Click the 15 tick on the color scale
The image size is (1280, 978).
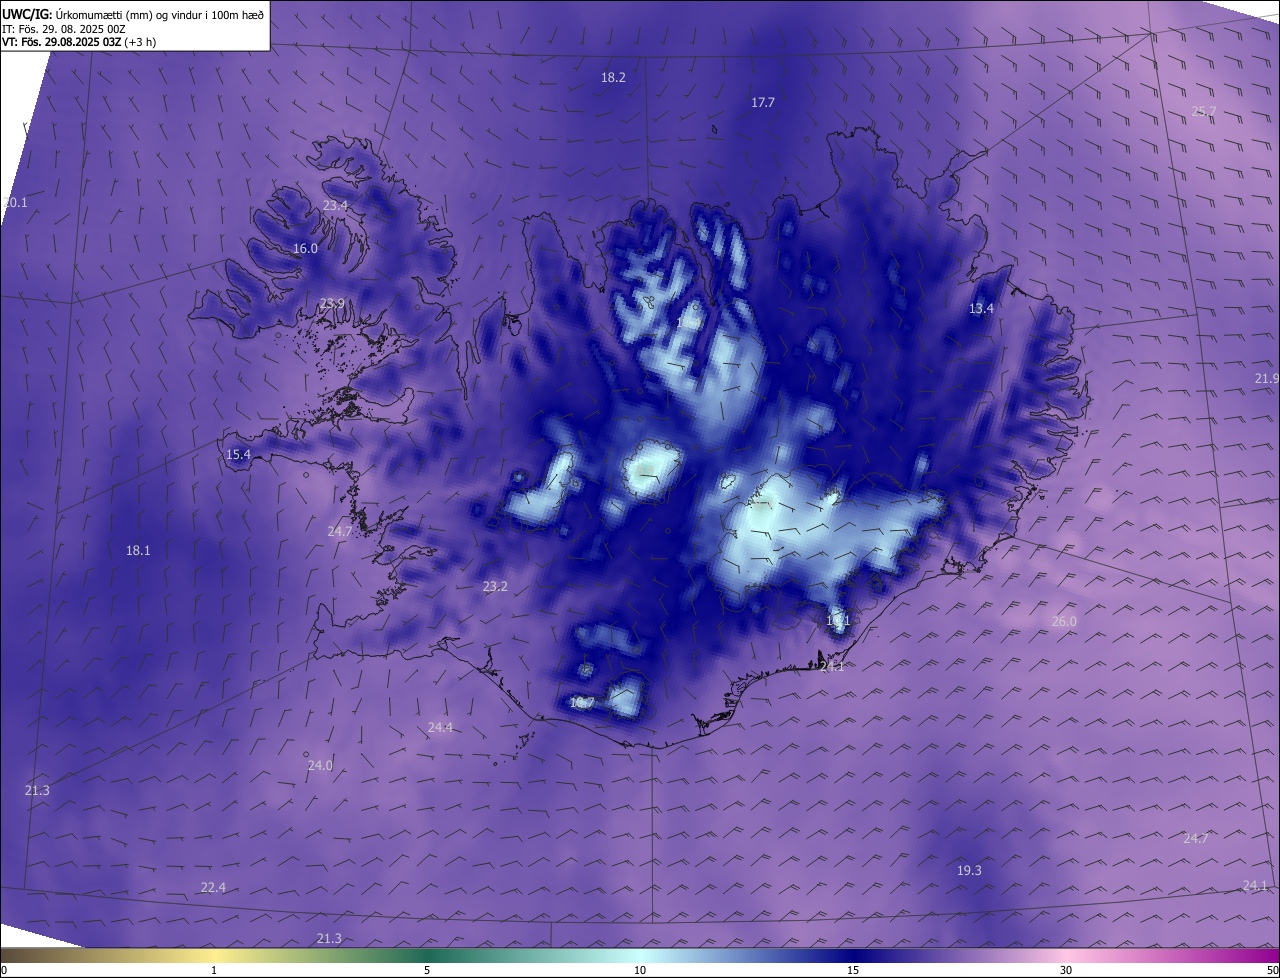pos(853,970)
